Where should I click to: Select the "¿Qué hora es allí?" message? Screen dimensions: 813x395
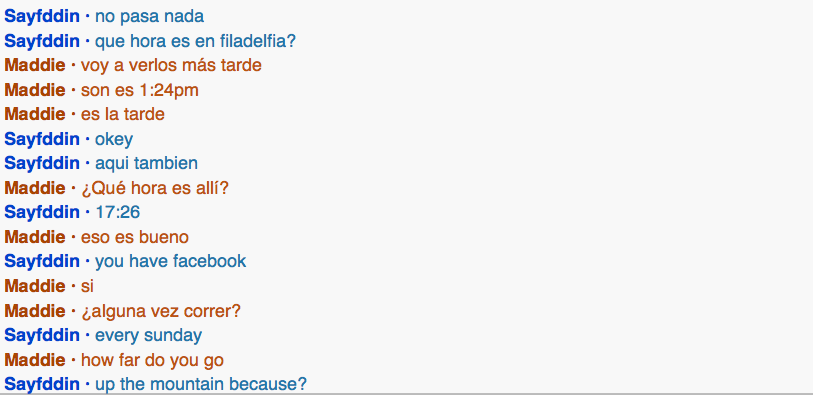coord(155,188)
